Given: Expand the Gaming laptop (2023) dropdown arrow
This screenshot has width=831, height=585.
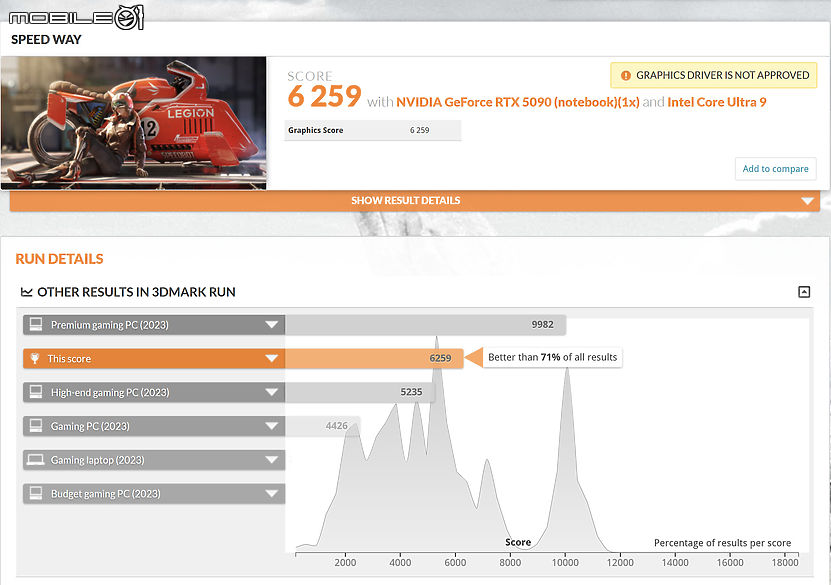Looking at the screenshot, I should tap(271, 460).
